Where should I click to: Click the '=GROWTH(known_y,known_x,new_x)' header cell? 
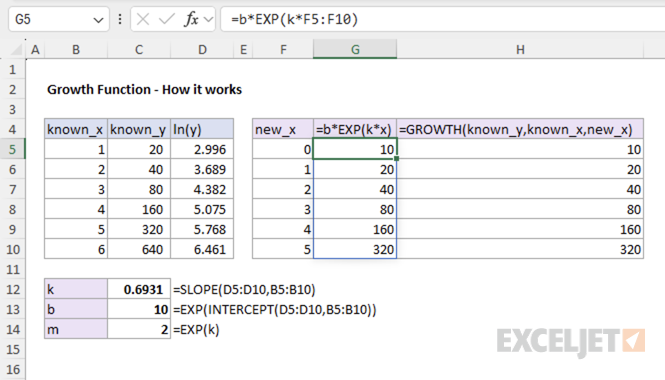(x=520, y=129)
